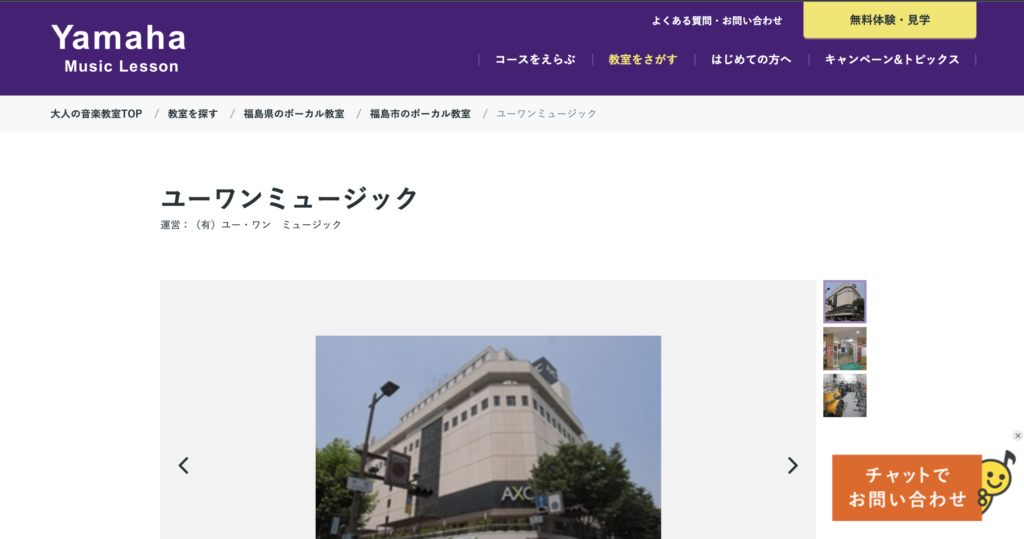Open the コースをえらぶ menu
Viewport: 1024px width, 539px height.
[x=535, y=59]
